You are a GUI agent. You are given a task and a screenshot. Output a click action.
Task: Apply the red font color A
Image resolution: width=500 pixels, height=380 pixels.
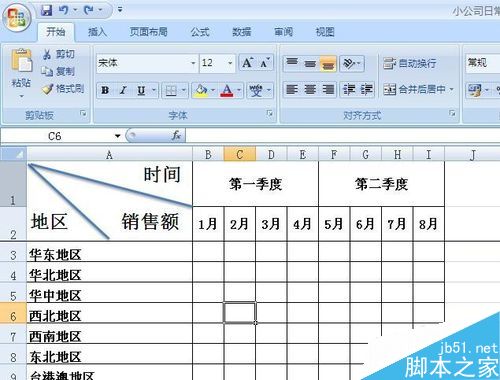pos(227,90)
